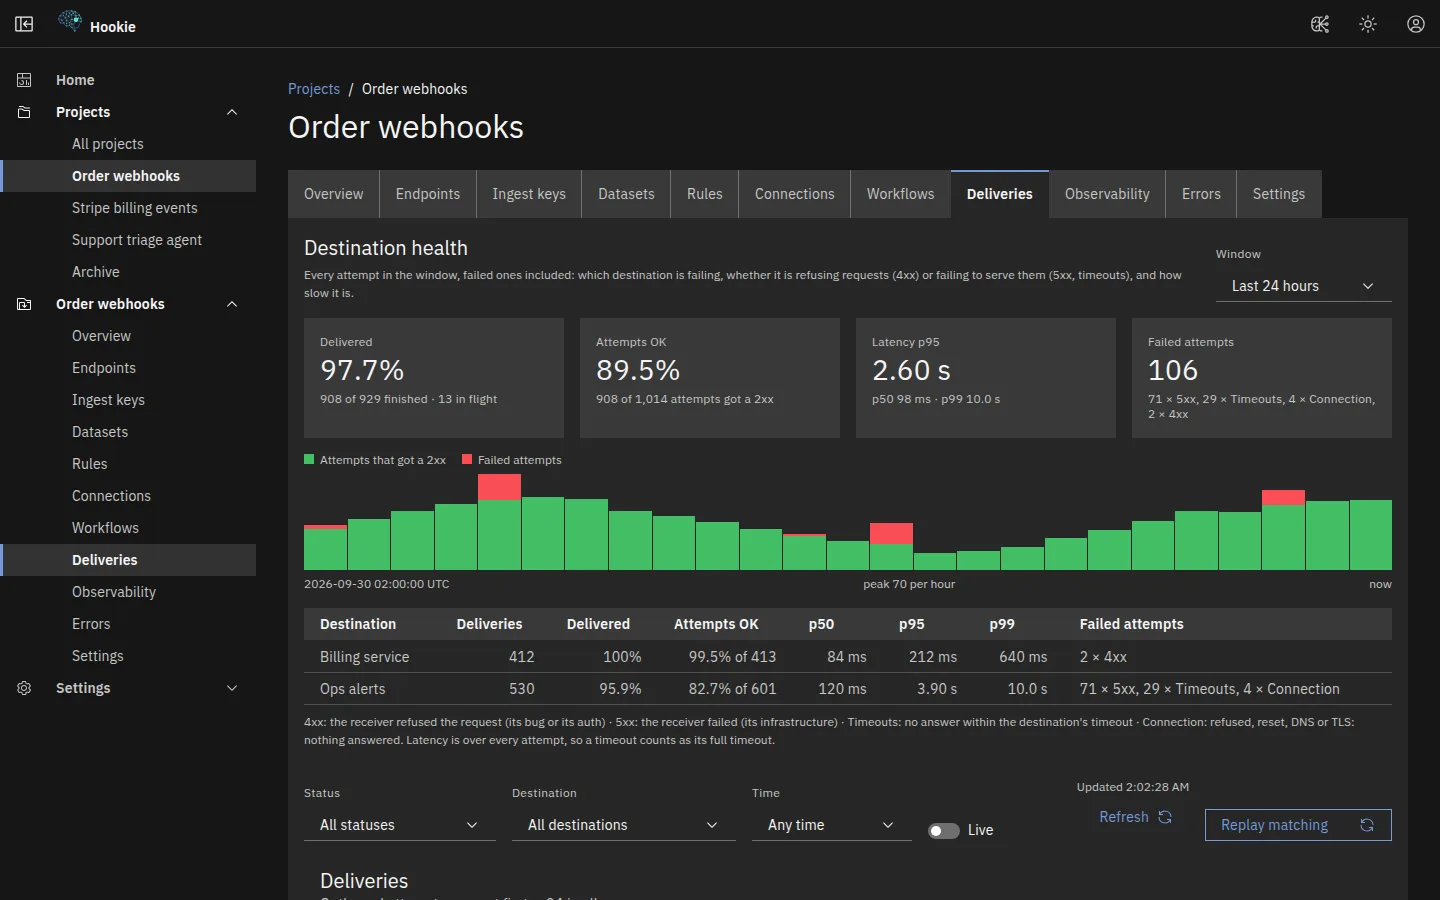The width and height of the screenshot is (1440, 900).
Task: Open All projects in sidebar
Action: [128, 144]
